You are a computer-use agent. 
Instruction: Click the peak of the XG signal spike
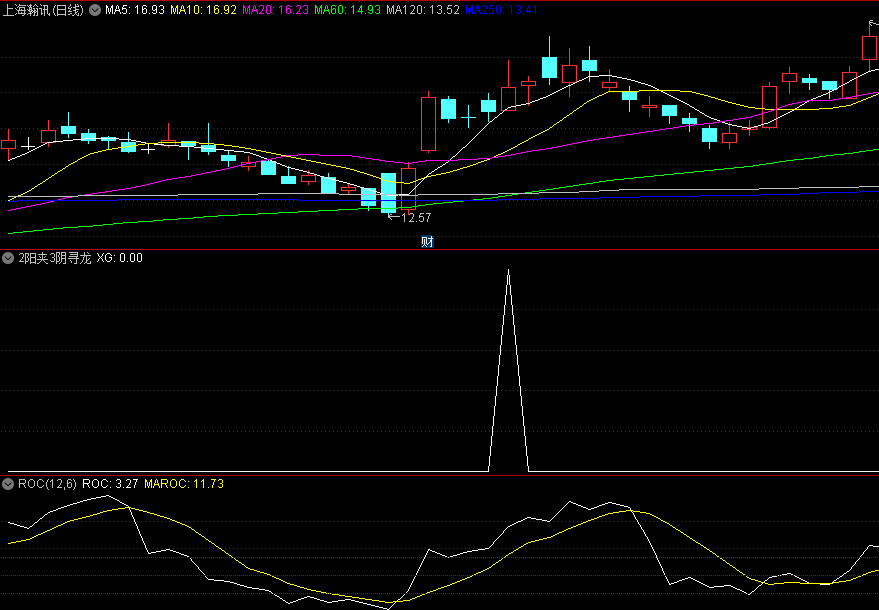508,271
